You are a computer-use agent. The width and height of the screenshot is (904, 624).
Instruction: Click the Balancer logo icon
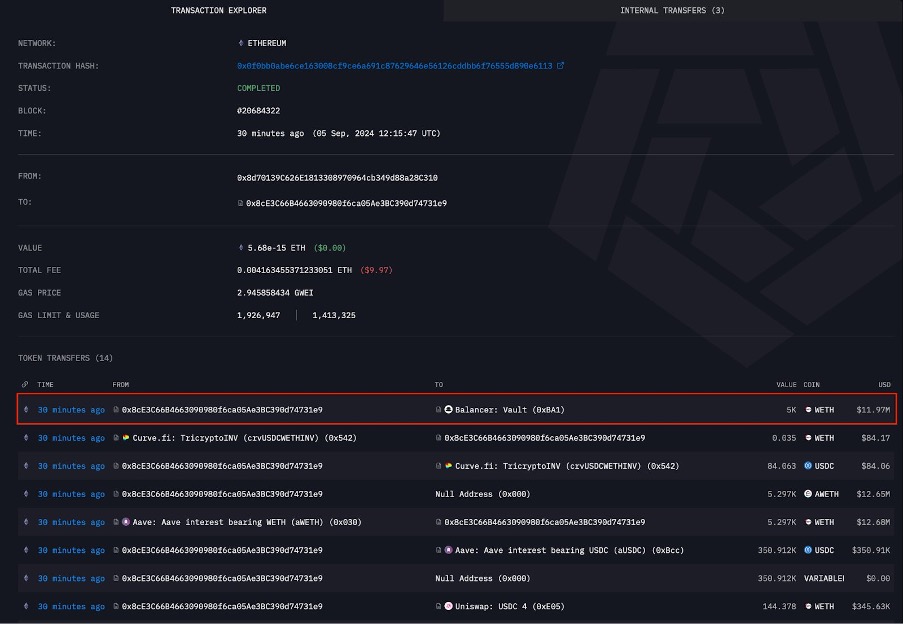[449, 409]
